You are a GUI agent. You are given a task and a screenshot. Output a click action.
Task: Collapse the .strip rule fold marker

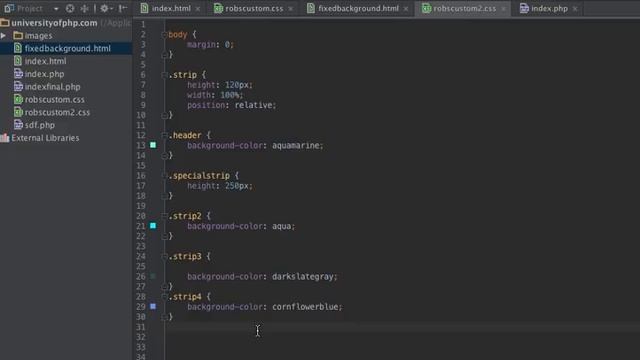(x=164, y=75)
